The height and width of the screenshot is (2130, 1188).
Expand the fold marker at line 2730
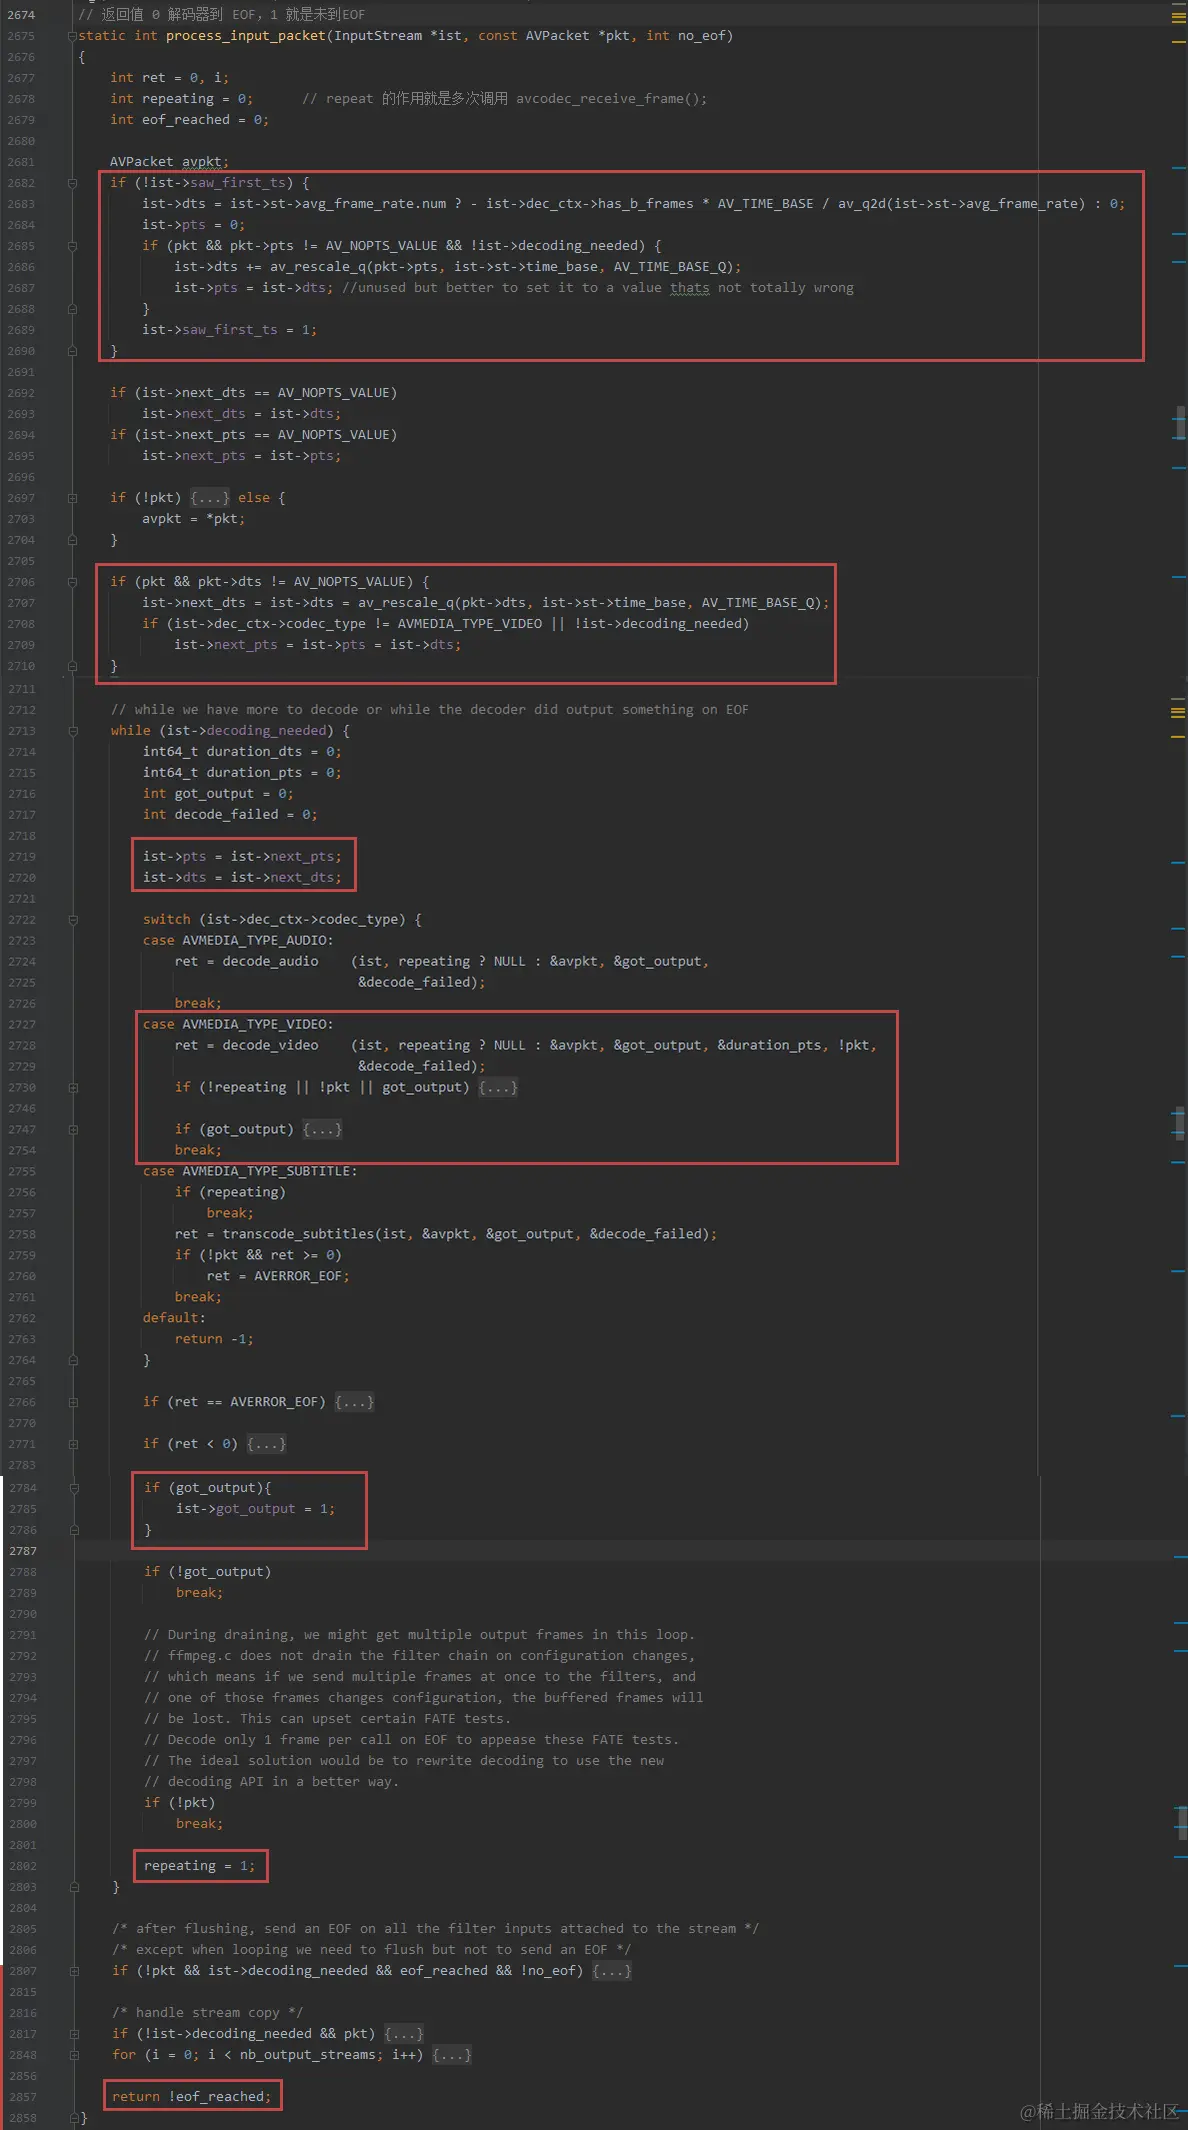coord(72,1088)
